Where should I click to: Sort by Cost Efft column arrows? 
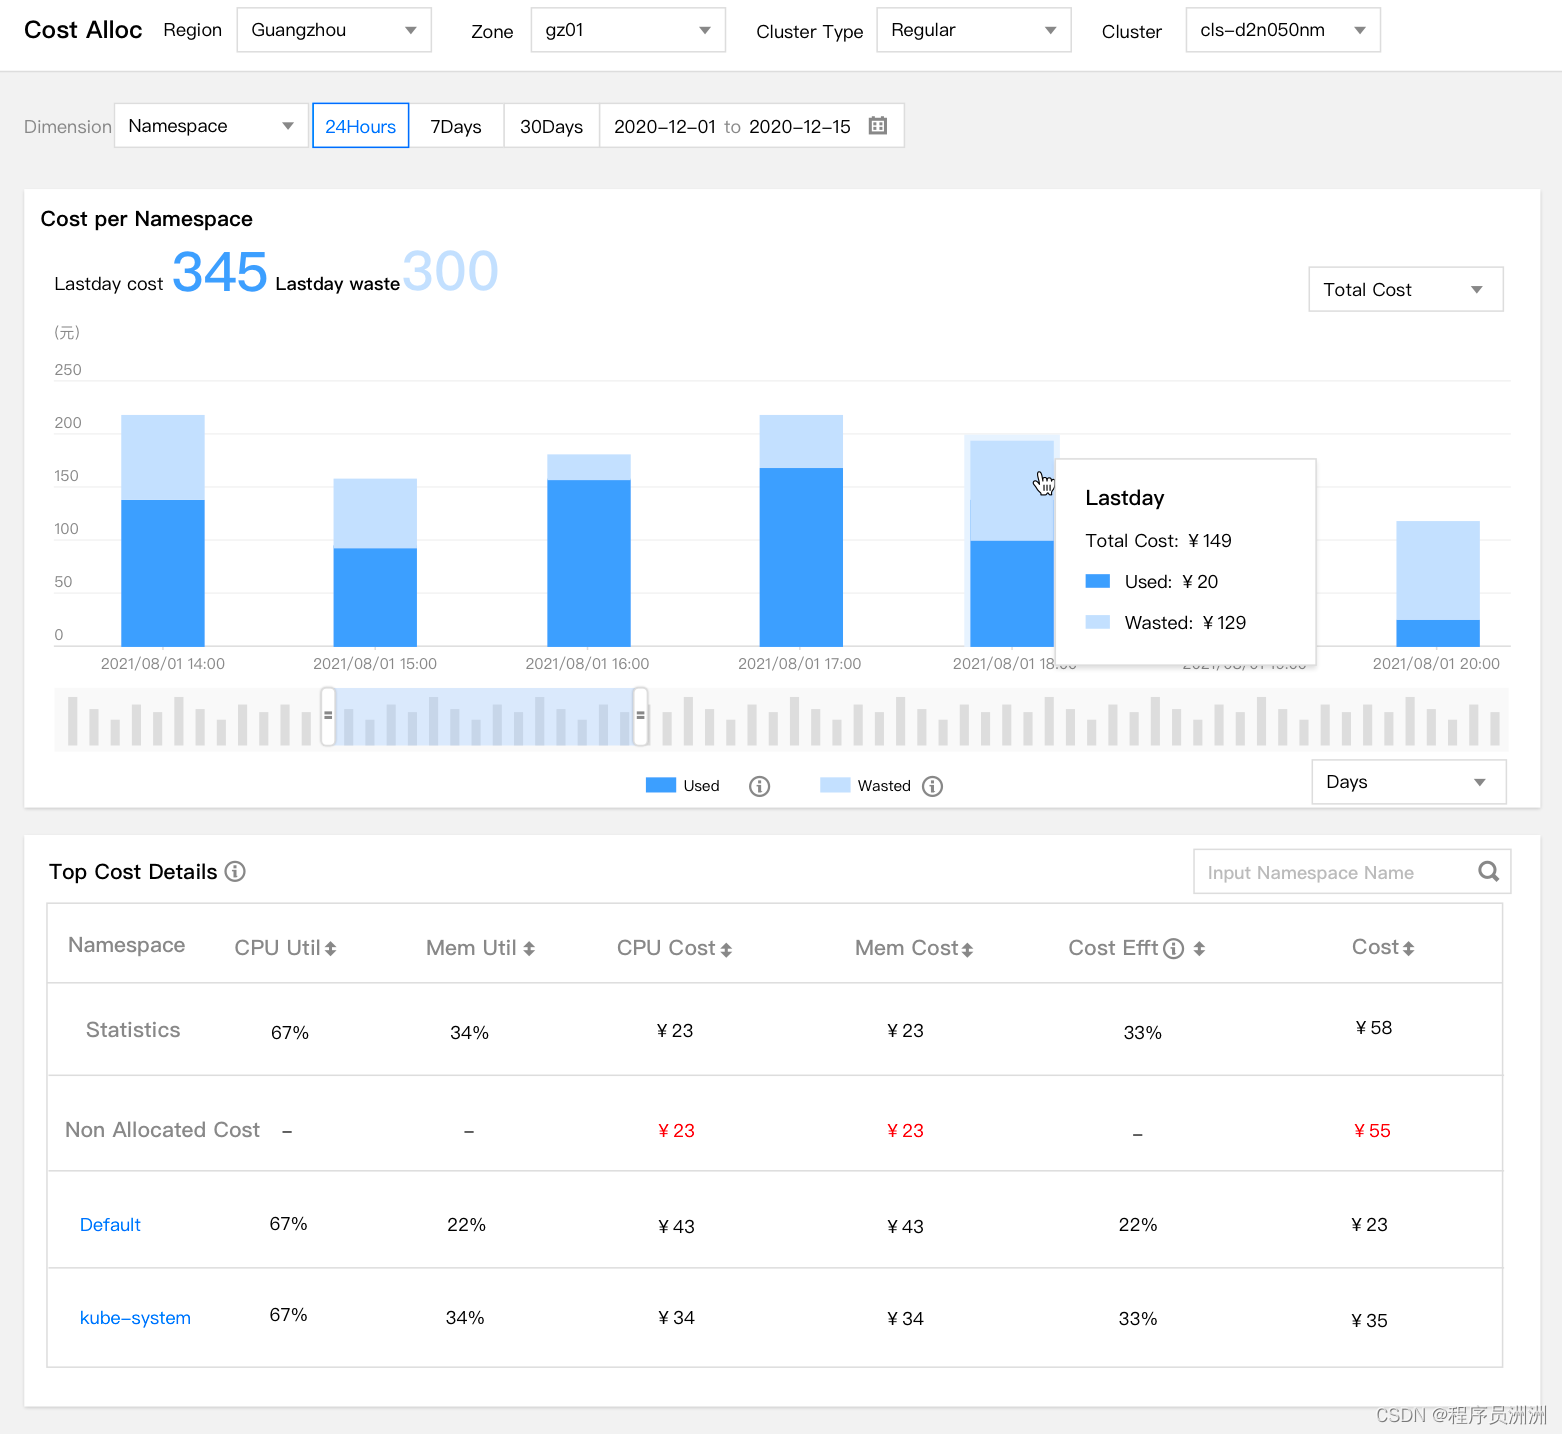pos(1199,948)
